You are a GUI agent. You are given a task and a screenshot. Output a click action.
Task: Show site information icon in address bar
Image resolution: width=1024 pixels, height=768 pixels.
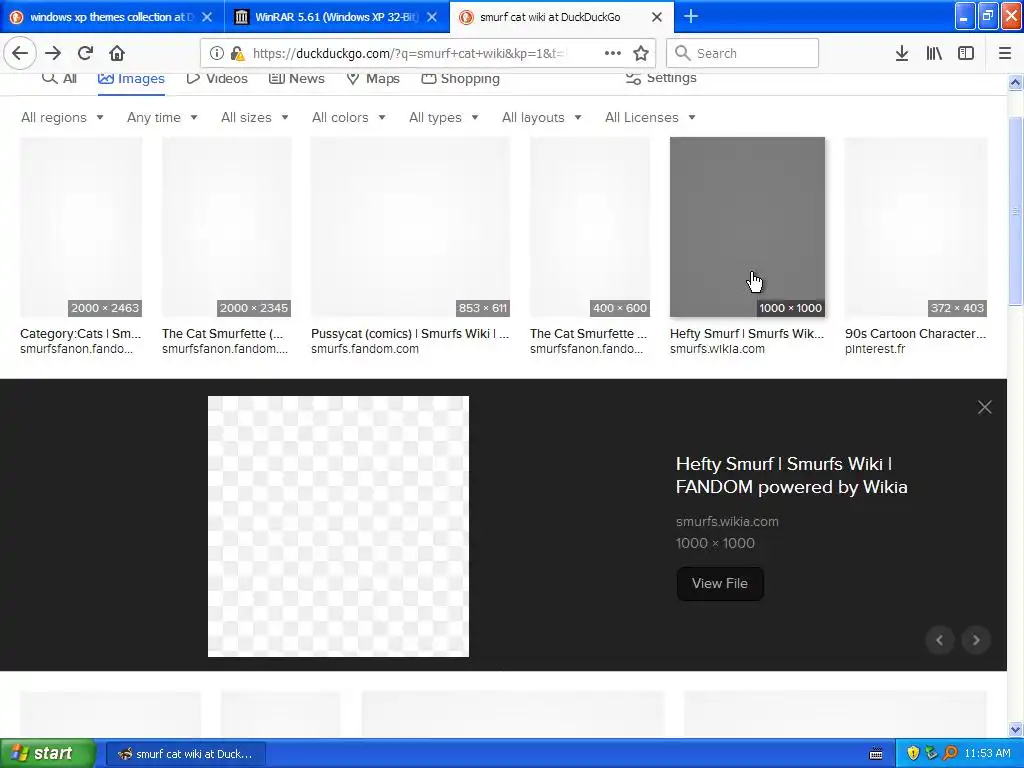pos(216,54)
